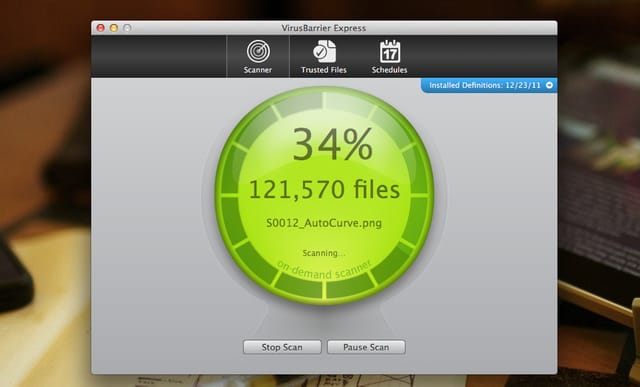Screen dimensions: 640x387
Task: Click the segmented green progress ring top
Action: [324, 100]
